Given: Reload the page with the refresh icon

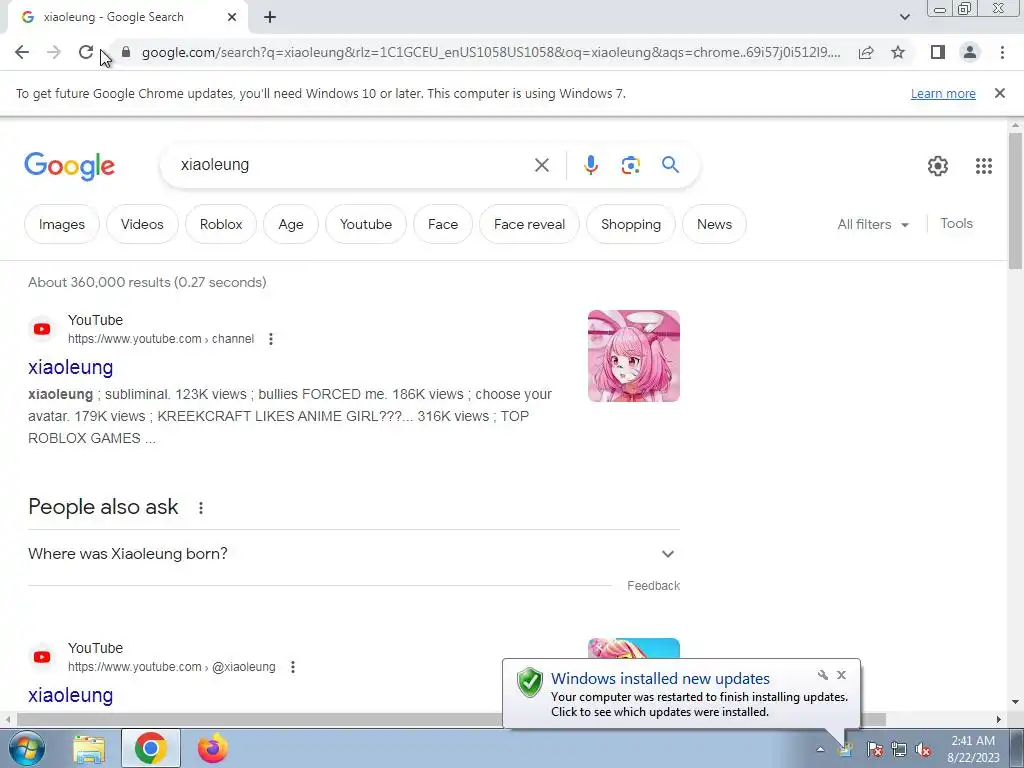Looking at the screenshot, I should click(86, 52).
